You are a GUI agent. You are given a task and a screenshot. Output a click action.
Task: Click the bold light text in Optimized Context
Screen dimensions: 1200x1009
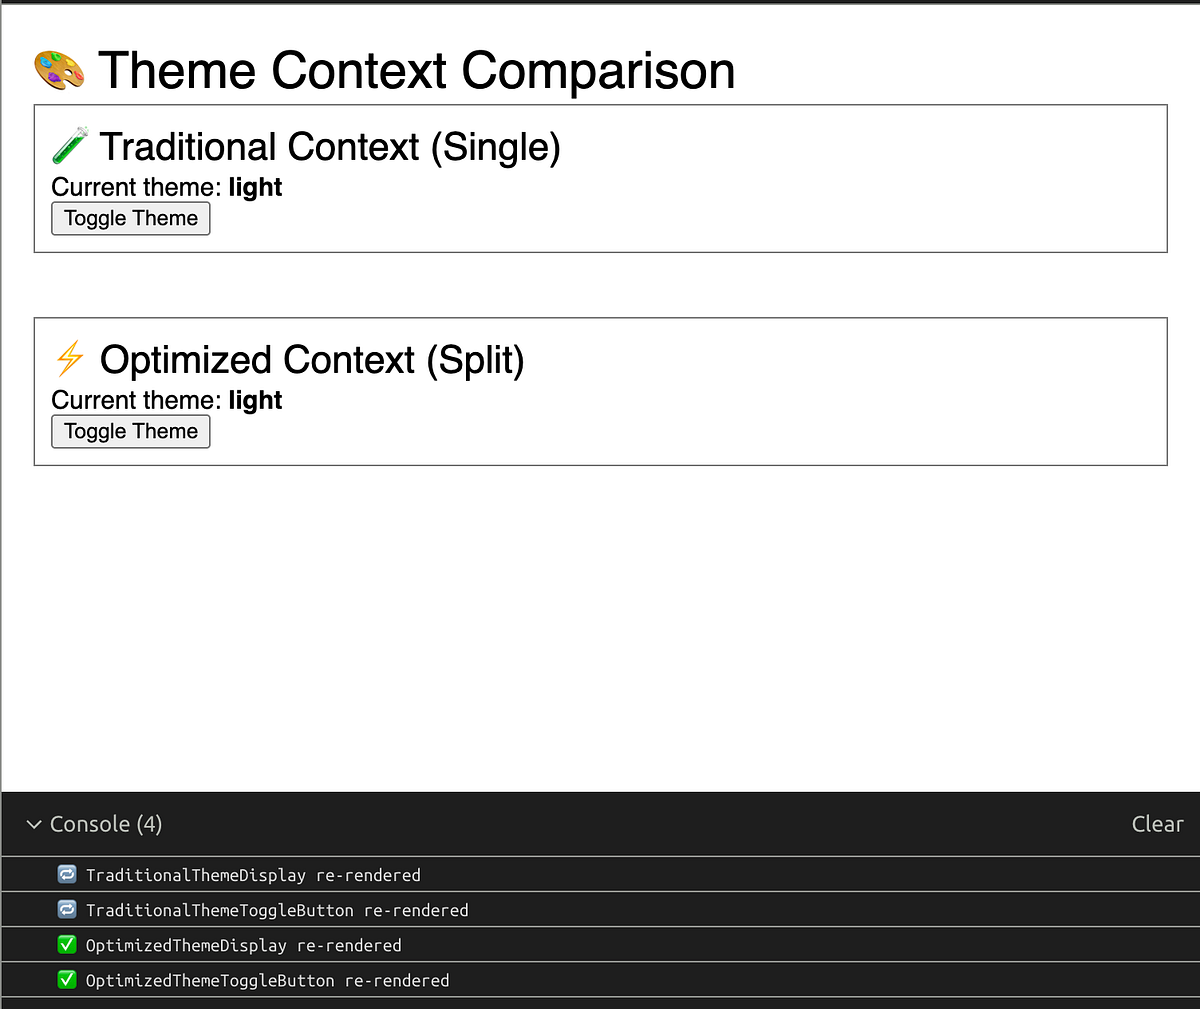(x=255, y=400)
